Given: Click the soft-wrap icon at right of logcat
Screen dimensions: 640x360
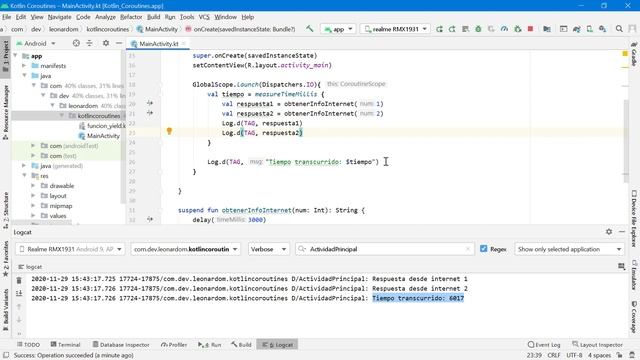Looking at the screenshot, I should coord(622,267).
